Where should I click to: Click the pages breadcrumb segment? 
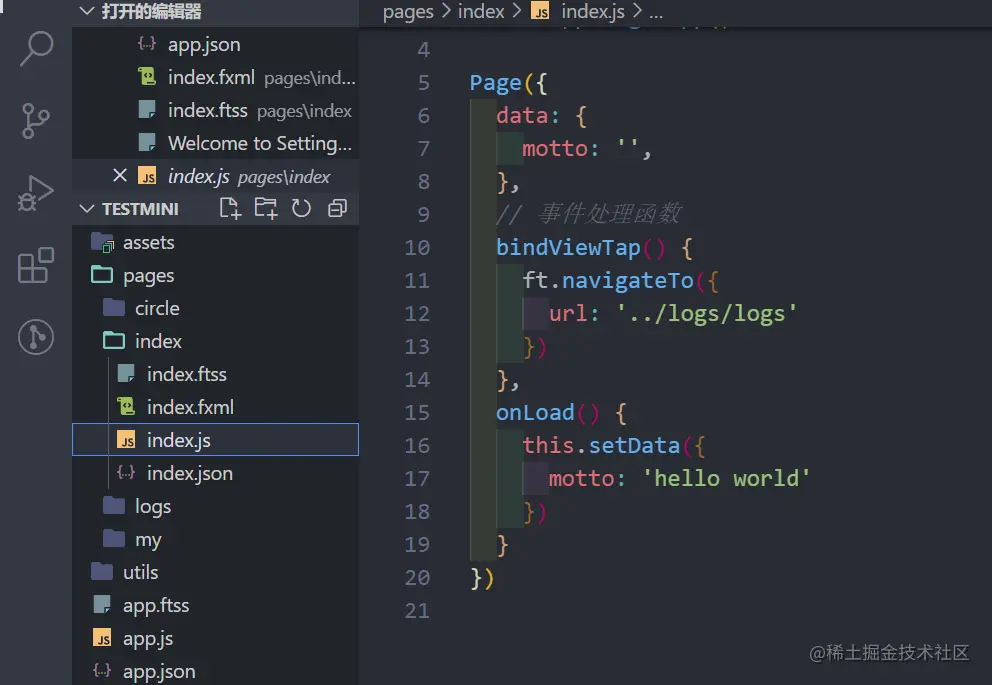click(408, 11)
